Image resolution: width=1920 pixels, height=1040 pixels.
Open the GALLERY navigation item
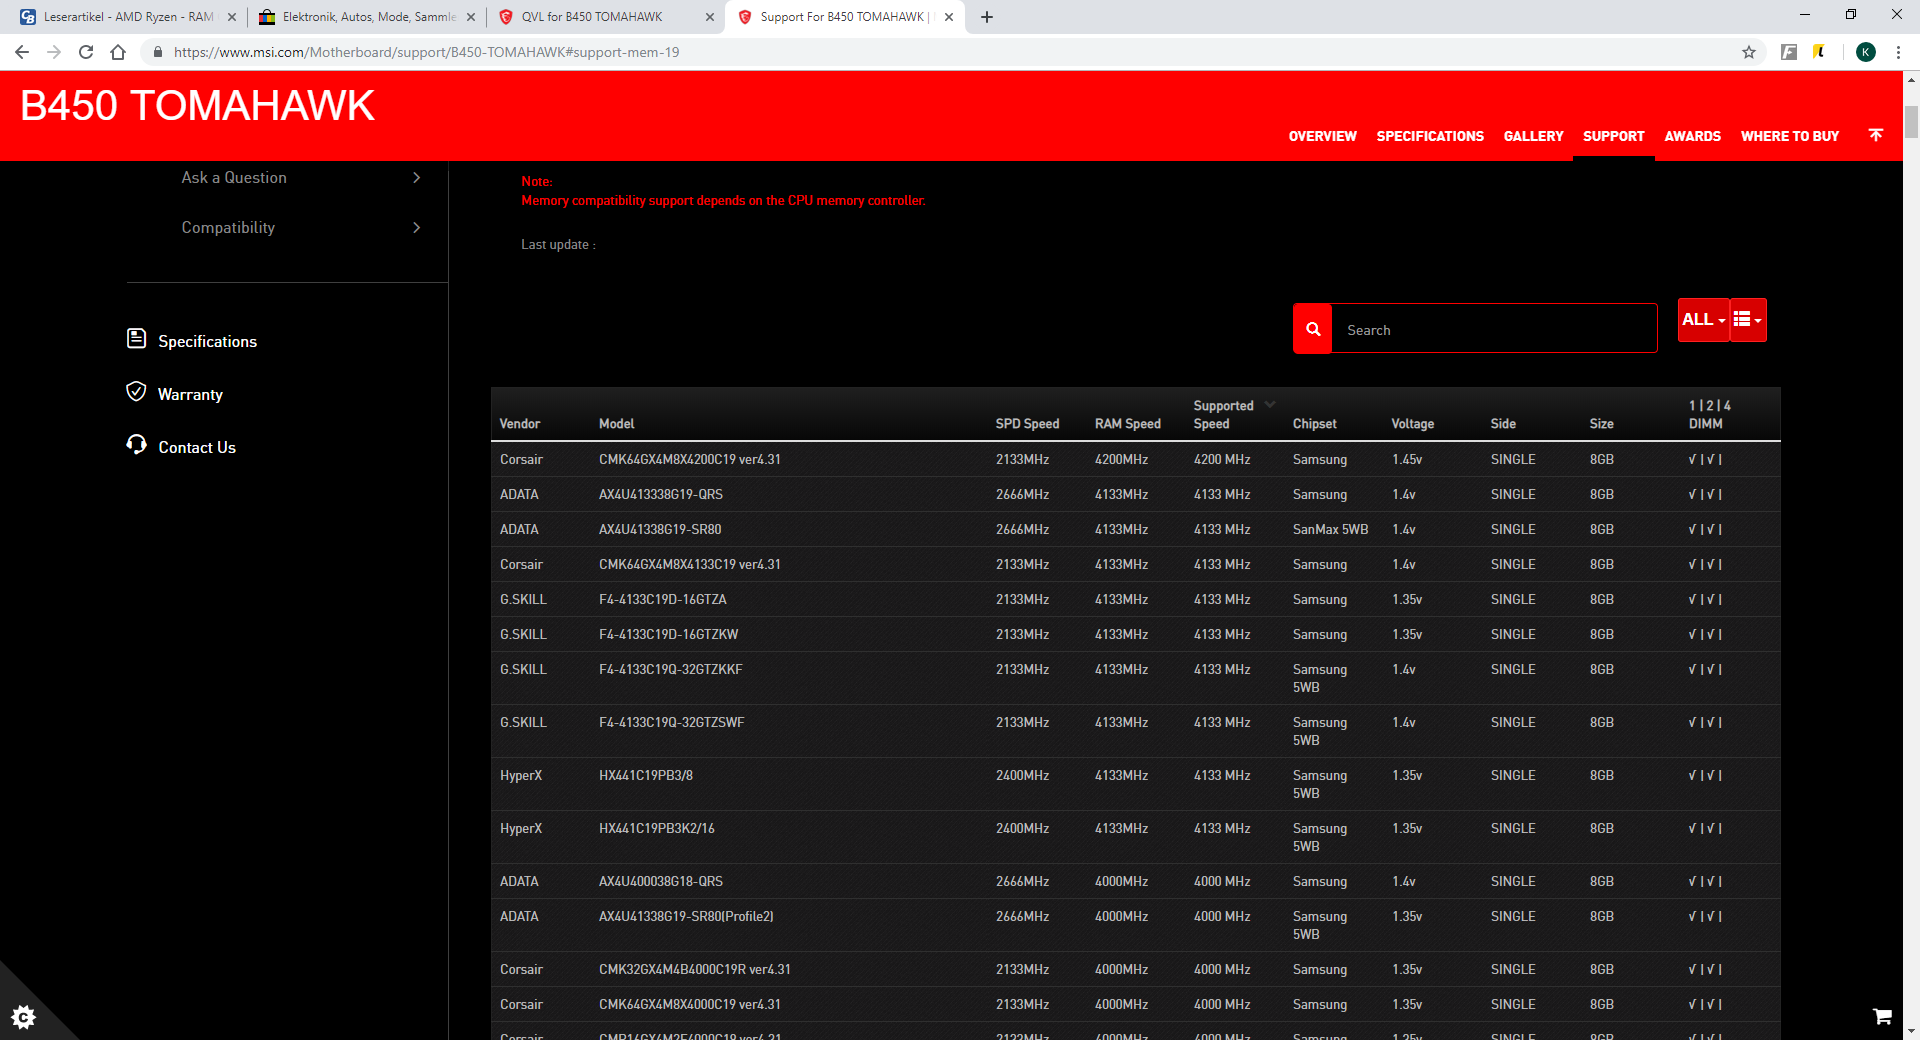coord(1533,136)
